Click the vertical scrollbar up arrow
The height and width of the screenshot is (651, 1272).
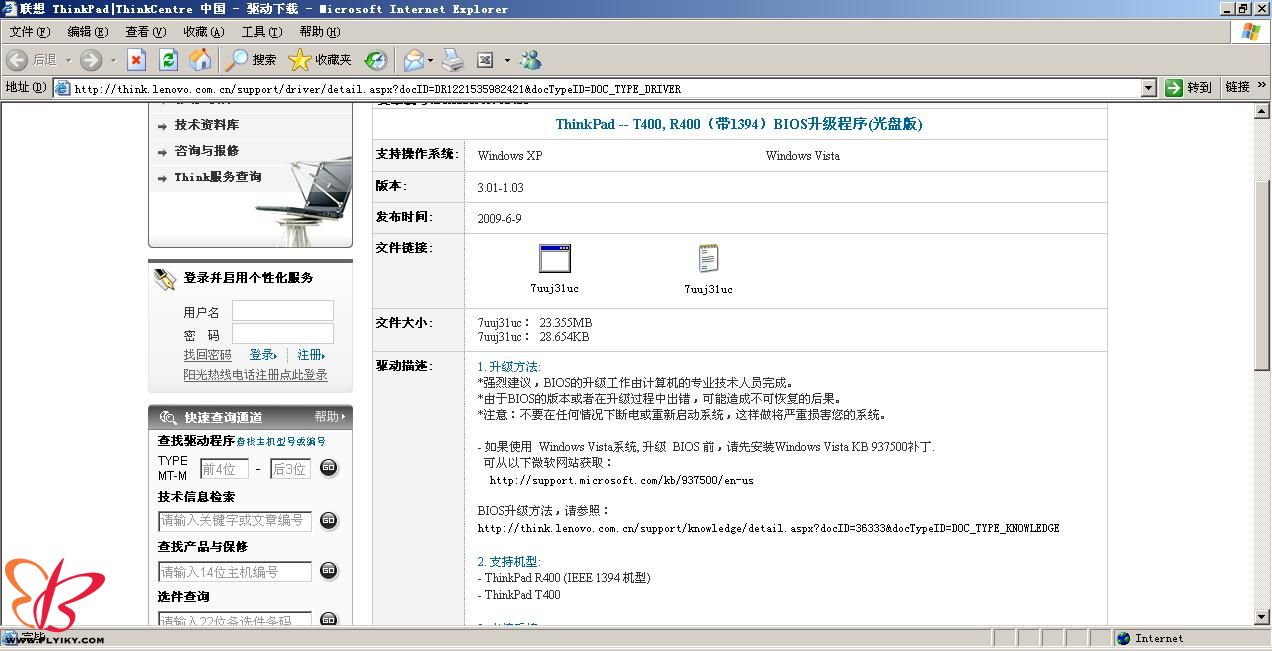click(x=1262, y=112)
